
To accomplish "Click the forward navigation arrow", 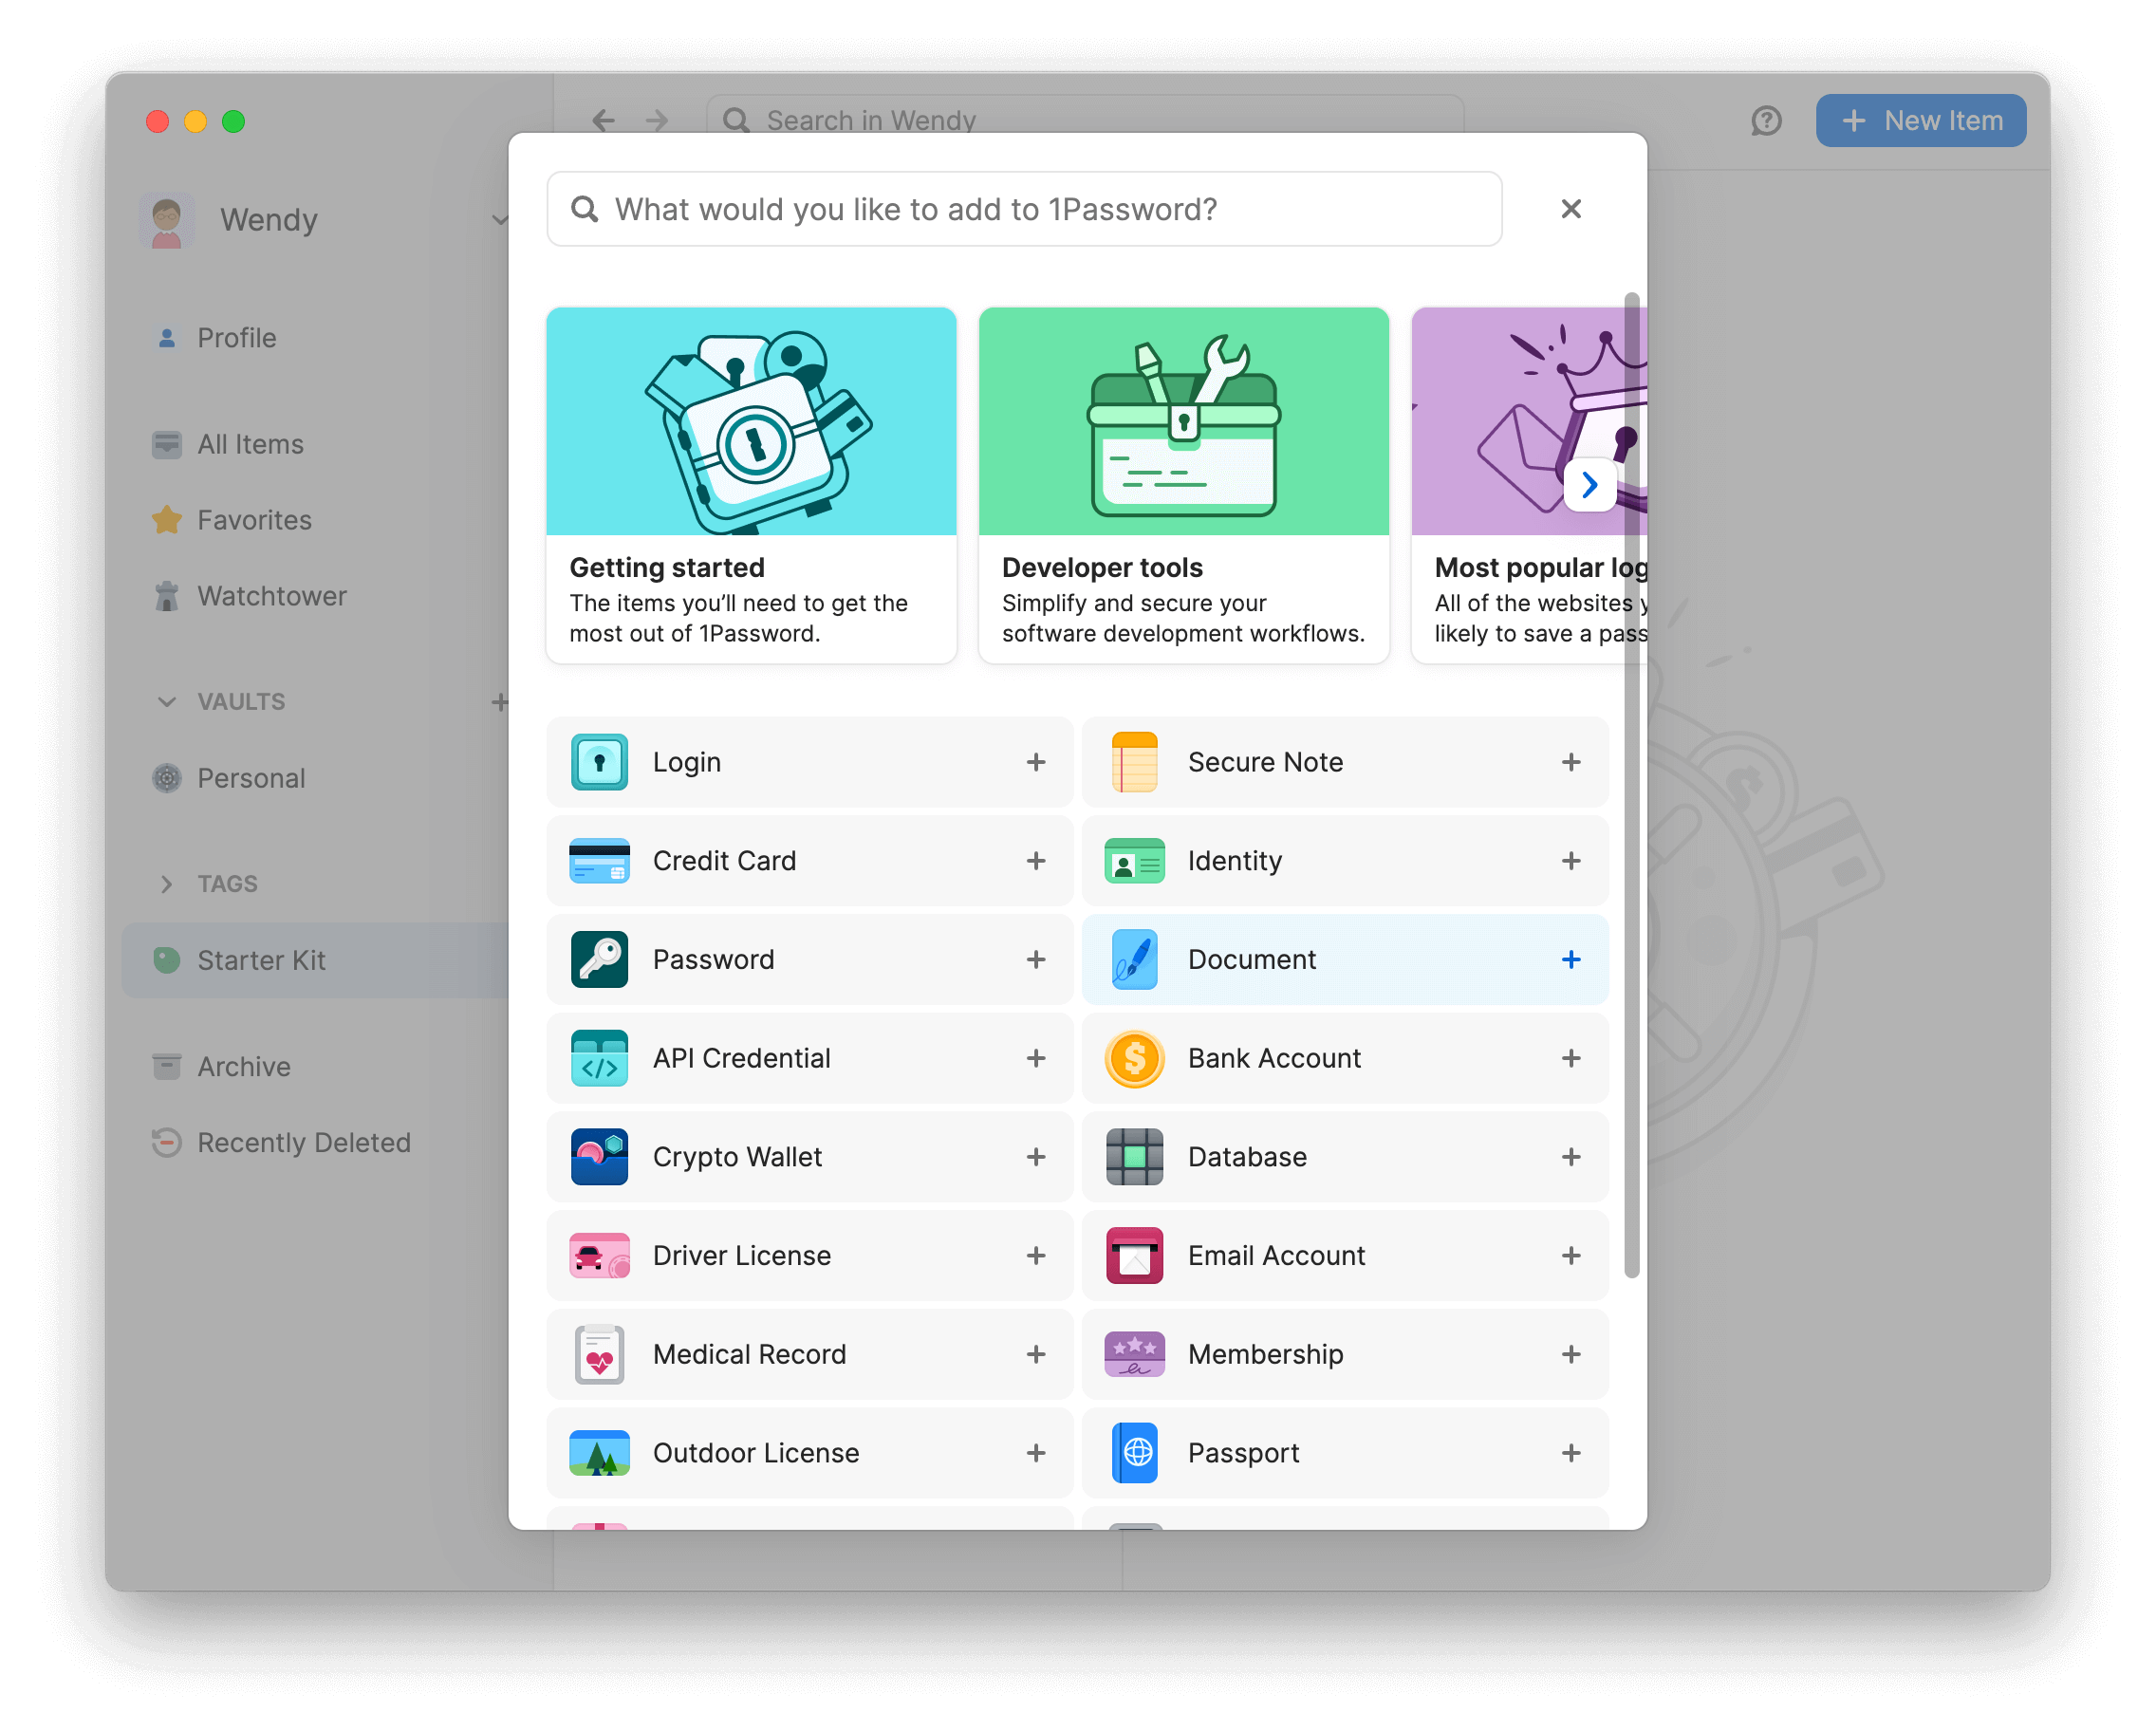I will click(x=657, y=121).
